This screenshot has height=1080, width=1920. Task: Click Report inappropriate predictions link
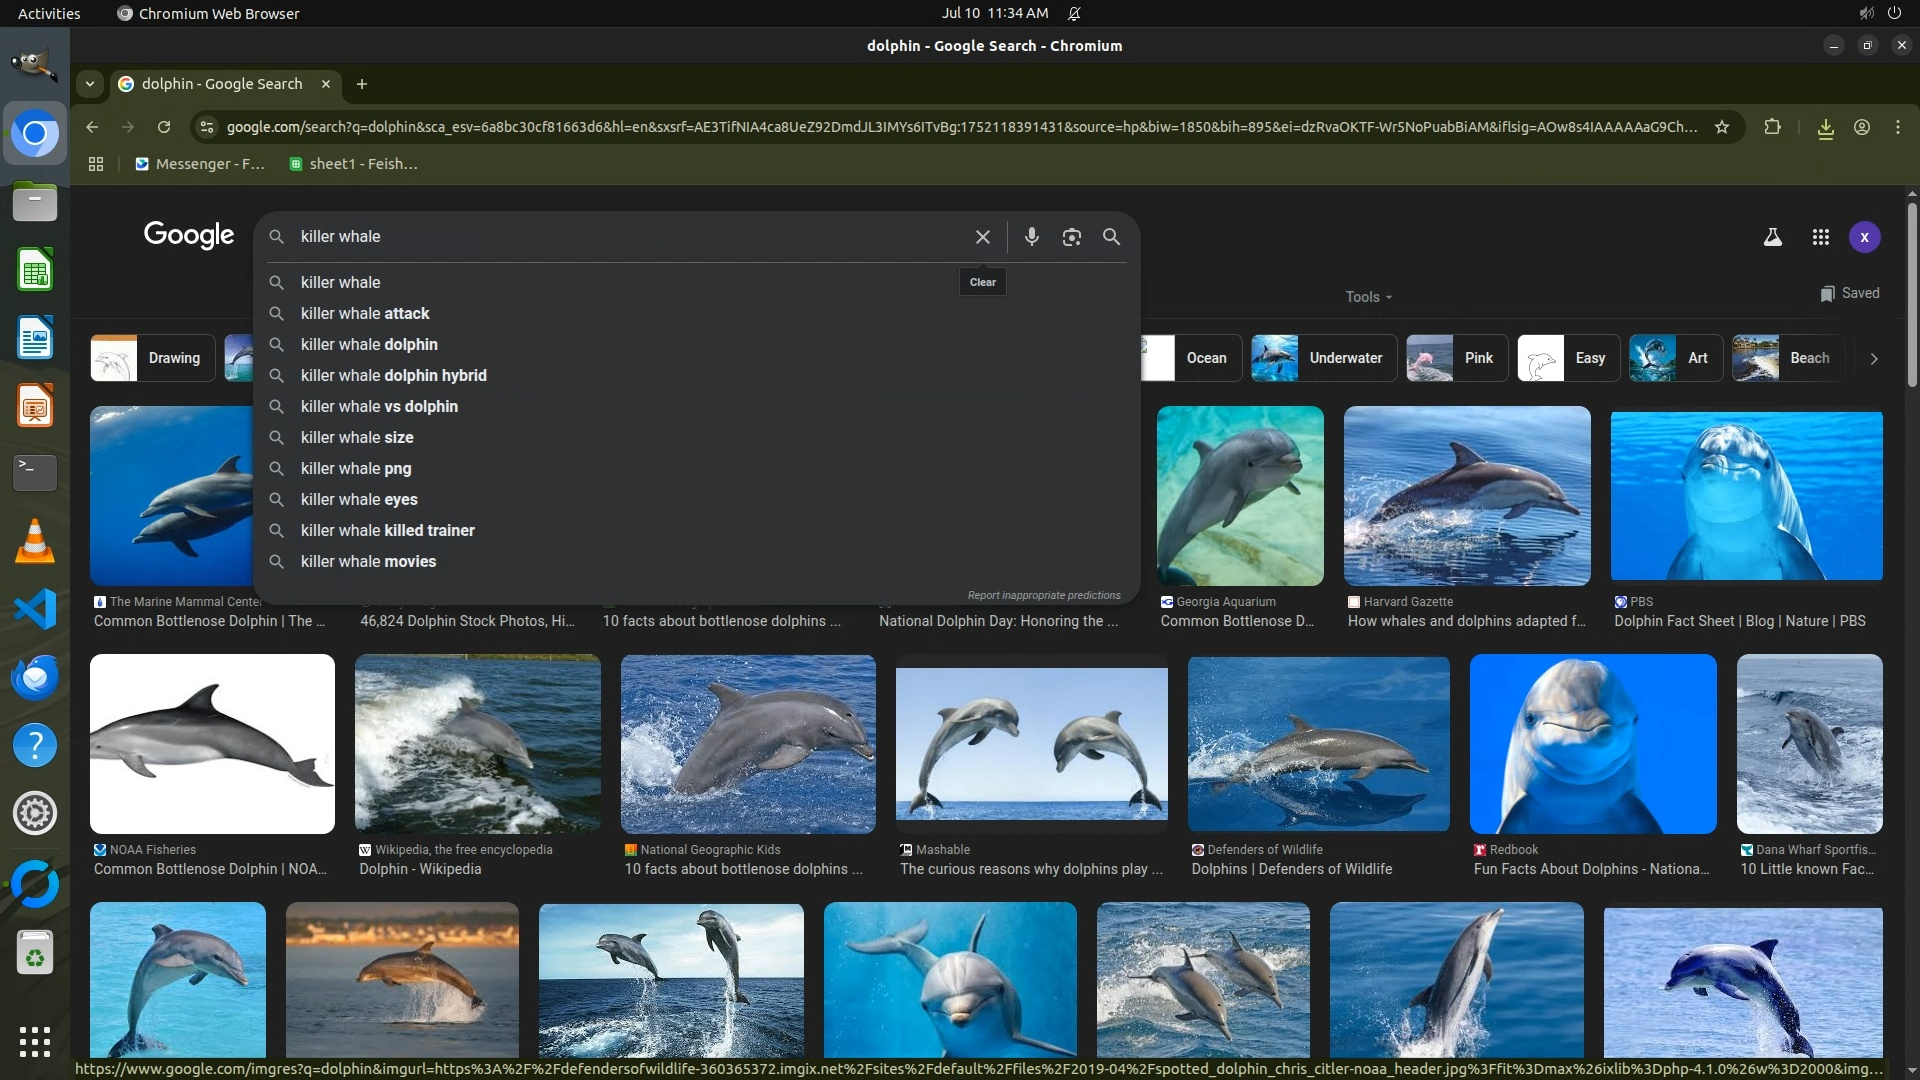(x=1043, y=595)
